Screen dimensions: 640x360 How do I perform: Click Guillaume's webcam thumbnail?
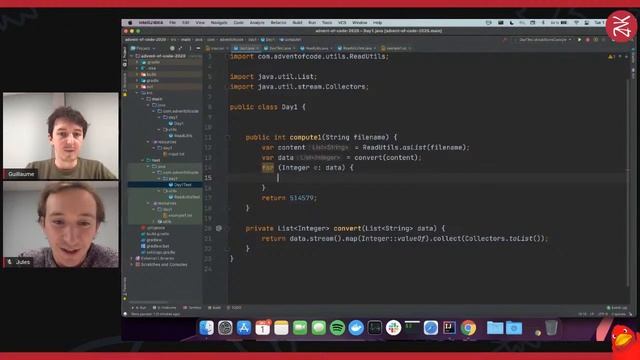coord(61,136)
